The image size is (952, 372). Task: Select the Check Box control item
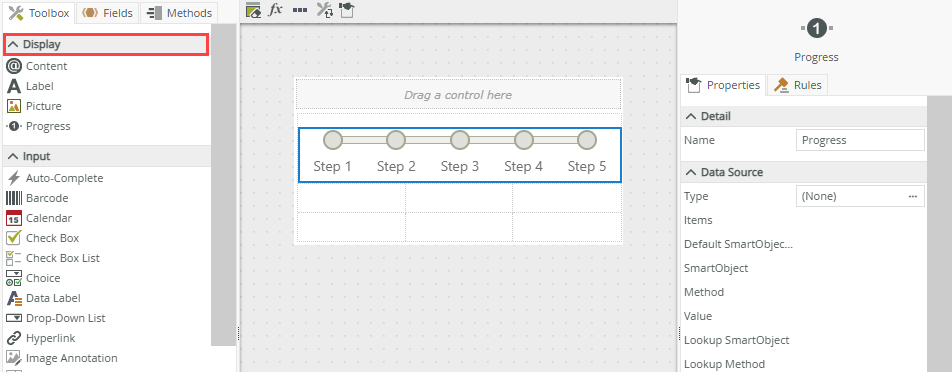pos(42,238)
